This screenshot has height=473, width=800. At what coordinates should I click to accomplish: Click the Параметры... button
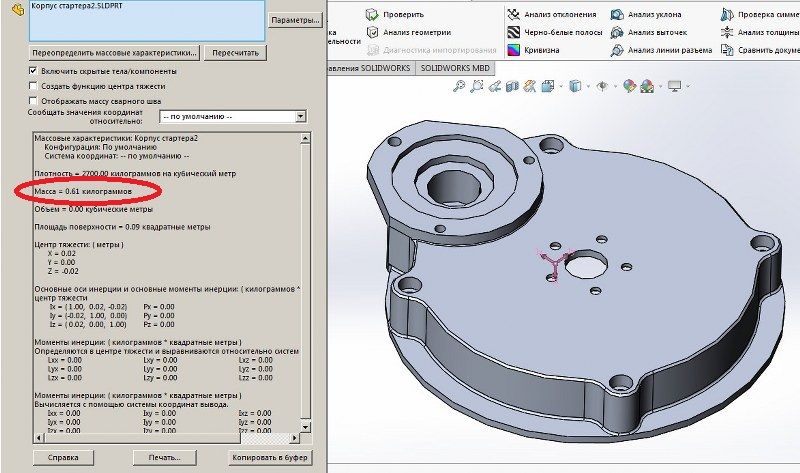[296, 20]
